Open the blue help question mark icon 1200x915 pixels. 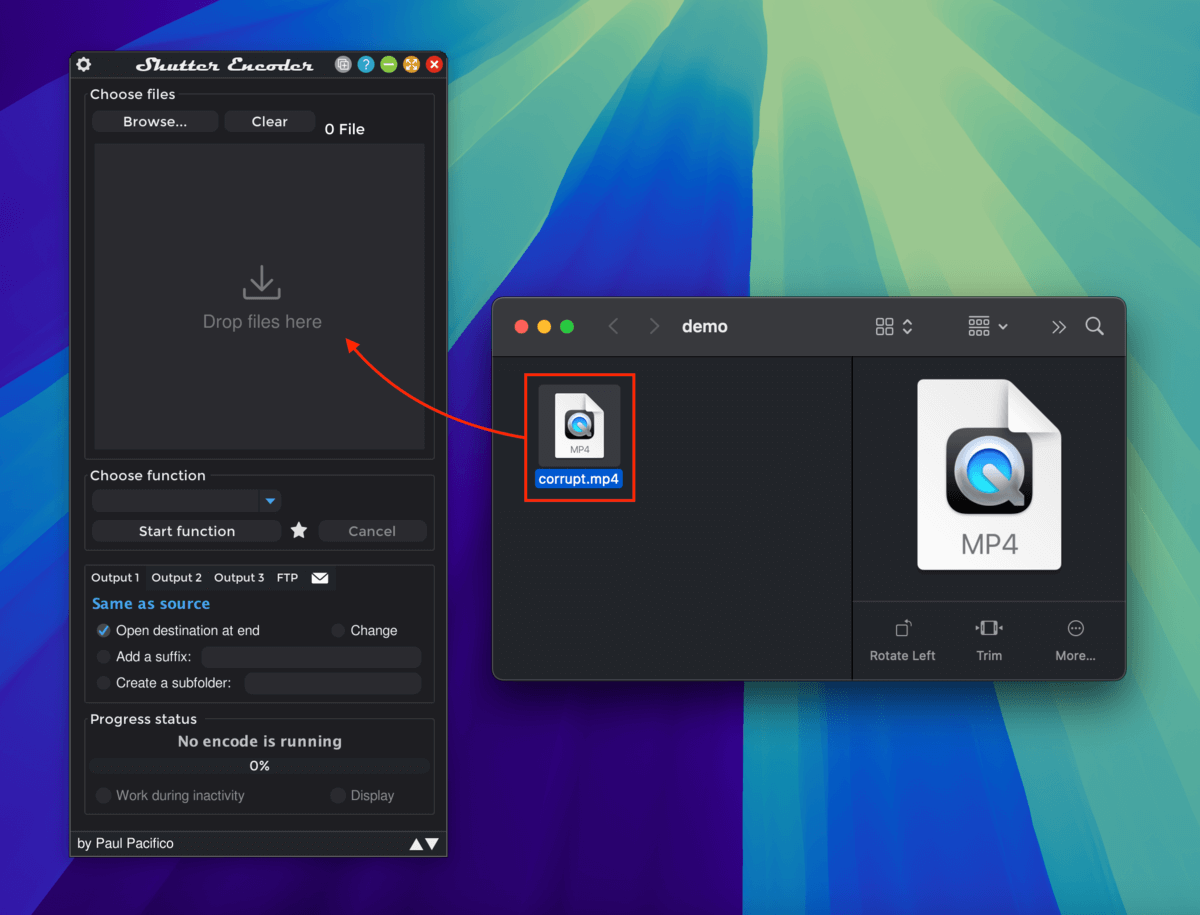coord(366,64)
